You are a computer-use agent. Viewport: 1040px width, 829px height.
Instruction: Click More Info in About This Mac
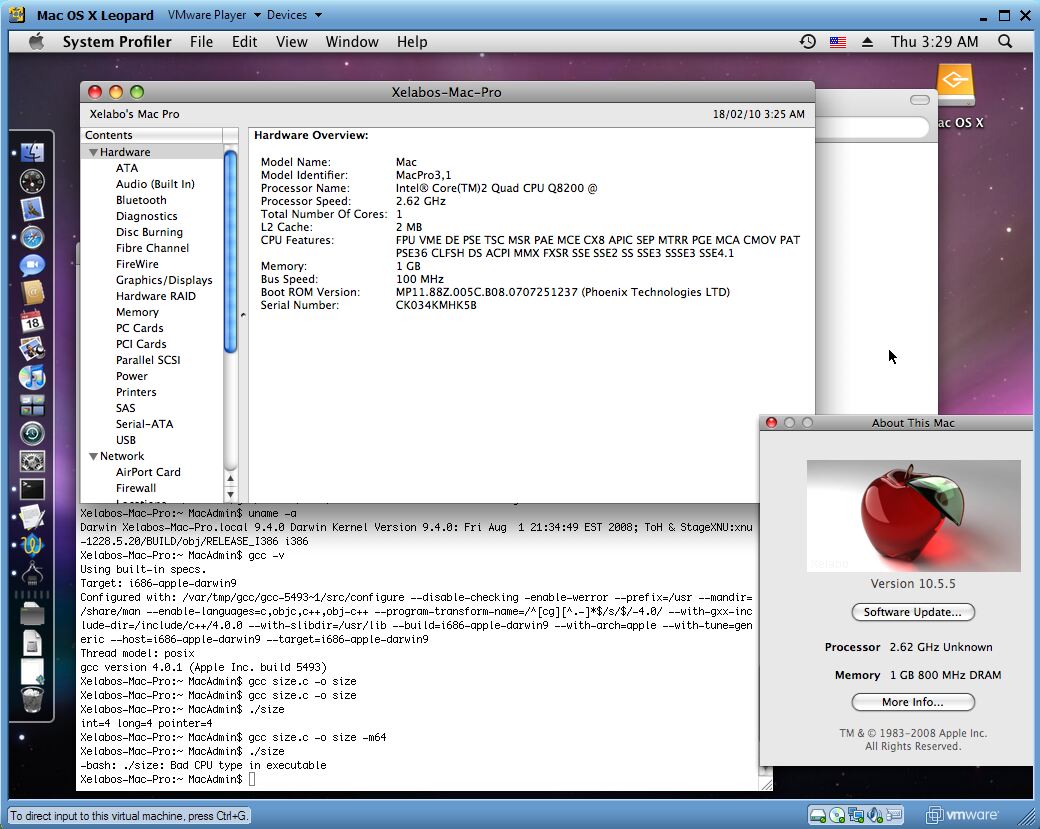tap(913, 702)
